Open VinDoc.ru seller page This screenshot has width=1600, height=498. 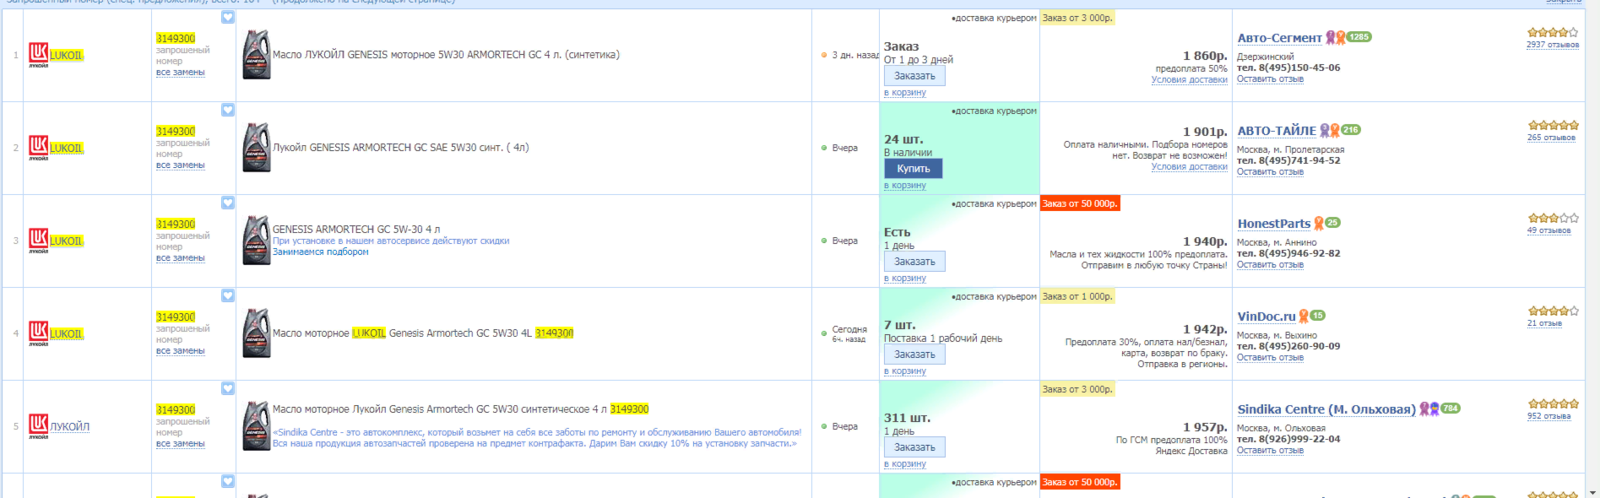1266,317
